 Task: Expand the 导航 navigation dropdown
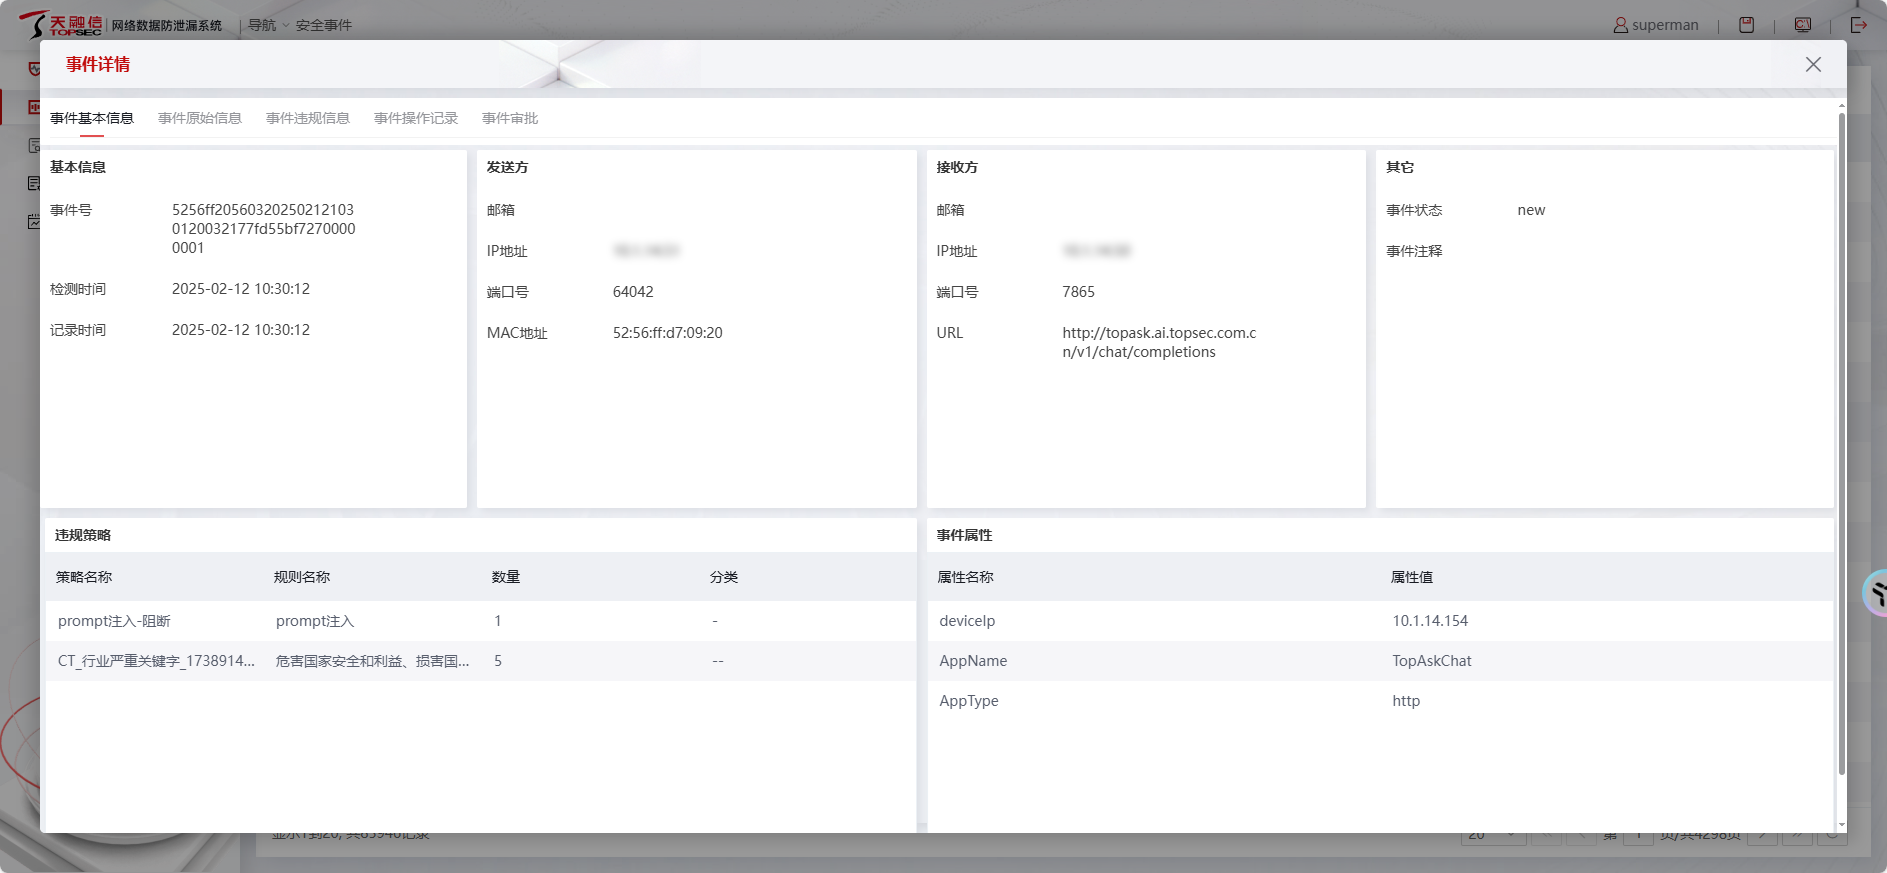[268, 25]
